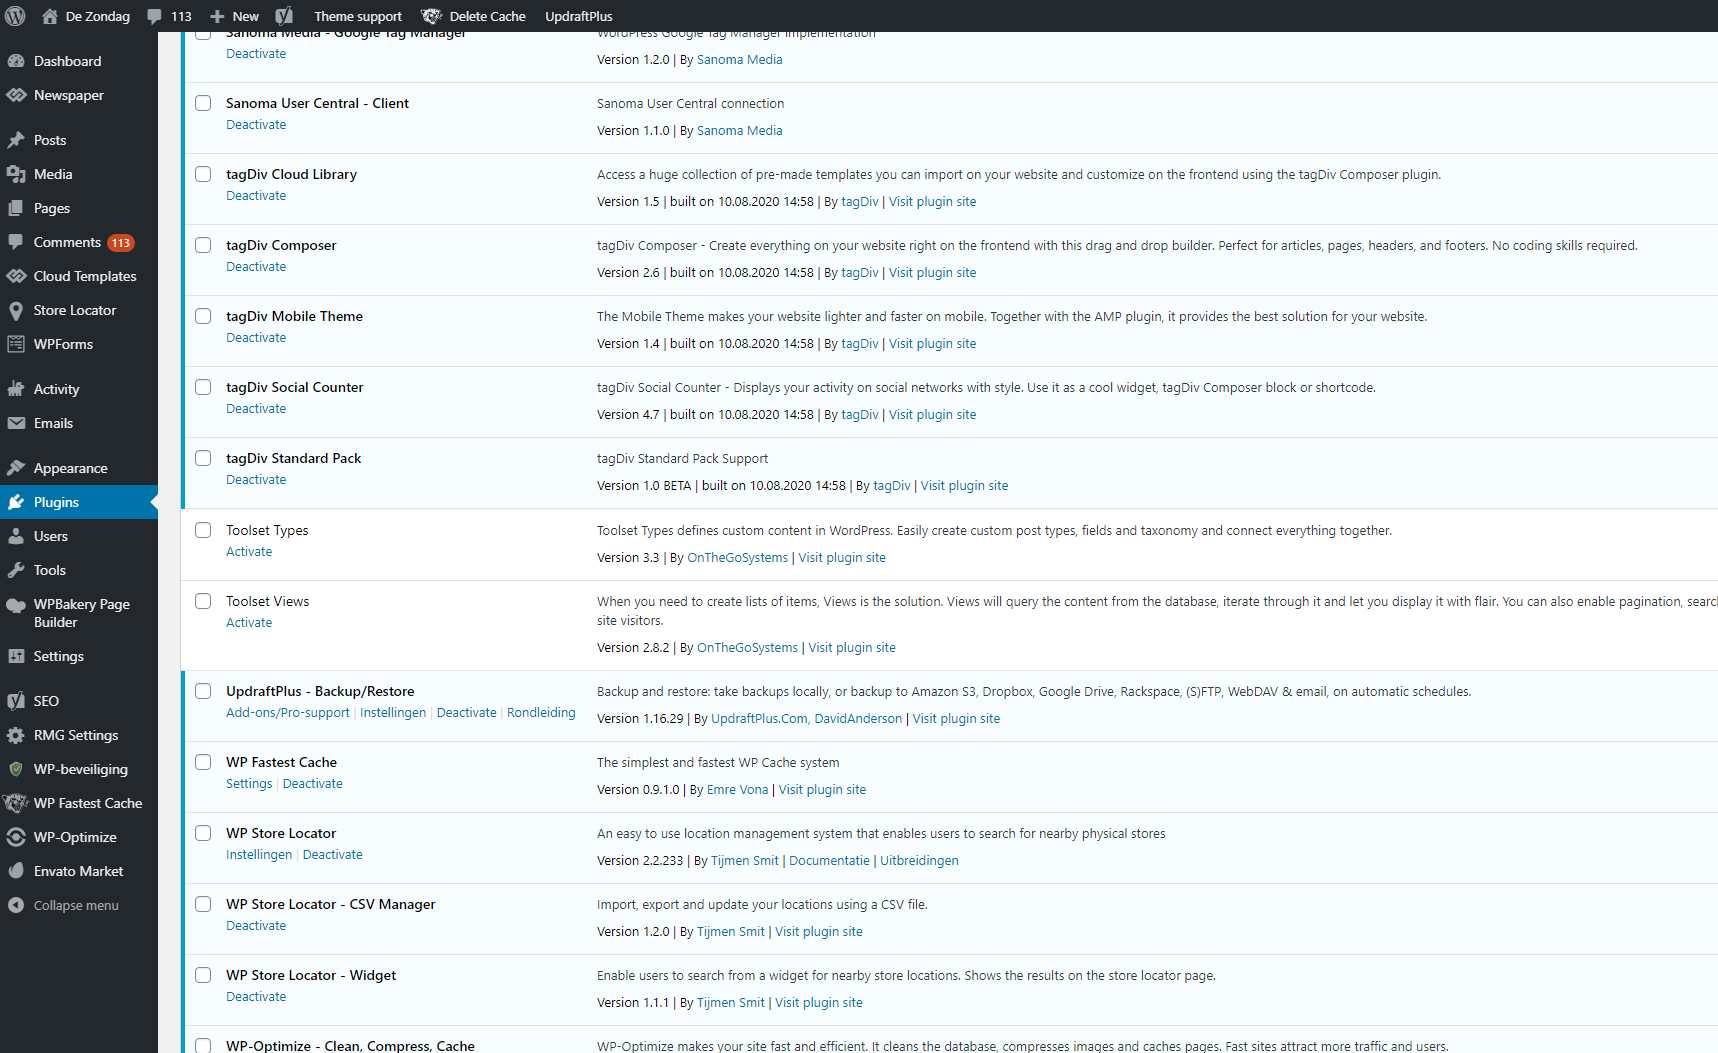Tick the UpdraftPlus - Backup/Restore checkbox
The image size is (1718, 1053).
point(203,691)
